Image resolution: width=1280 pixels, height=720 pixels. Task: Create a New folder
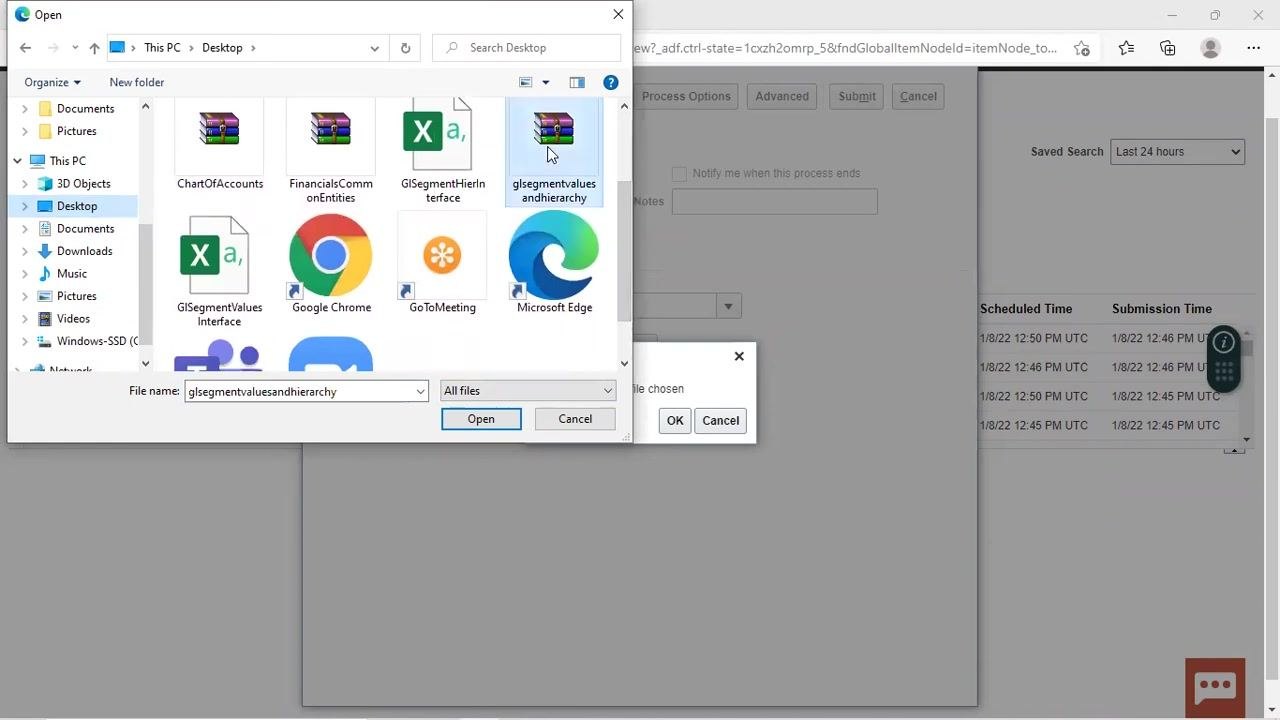tap(137, 82)
